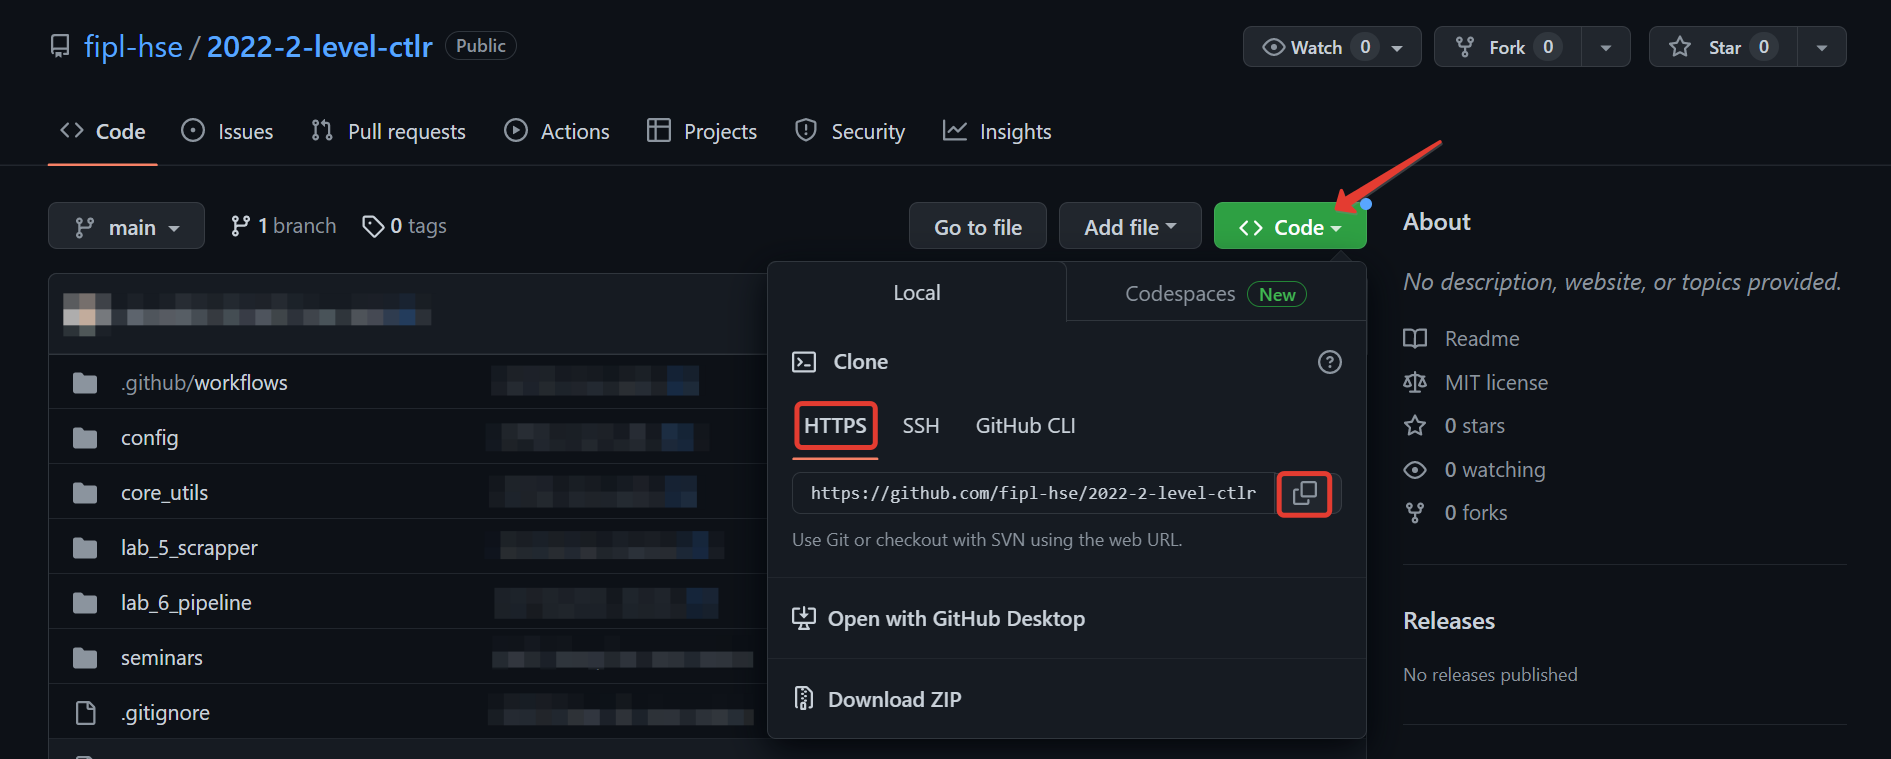The width and height of the screenshot is (1891, 759).
Task: Click the terminal icon beside Clone
Action: pyautogui.click(x=804, y=362)
